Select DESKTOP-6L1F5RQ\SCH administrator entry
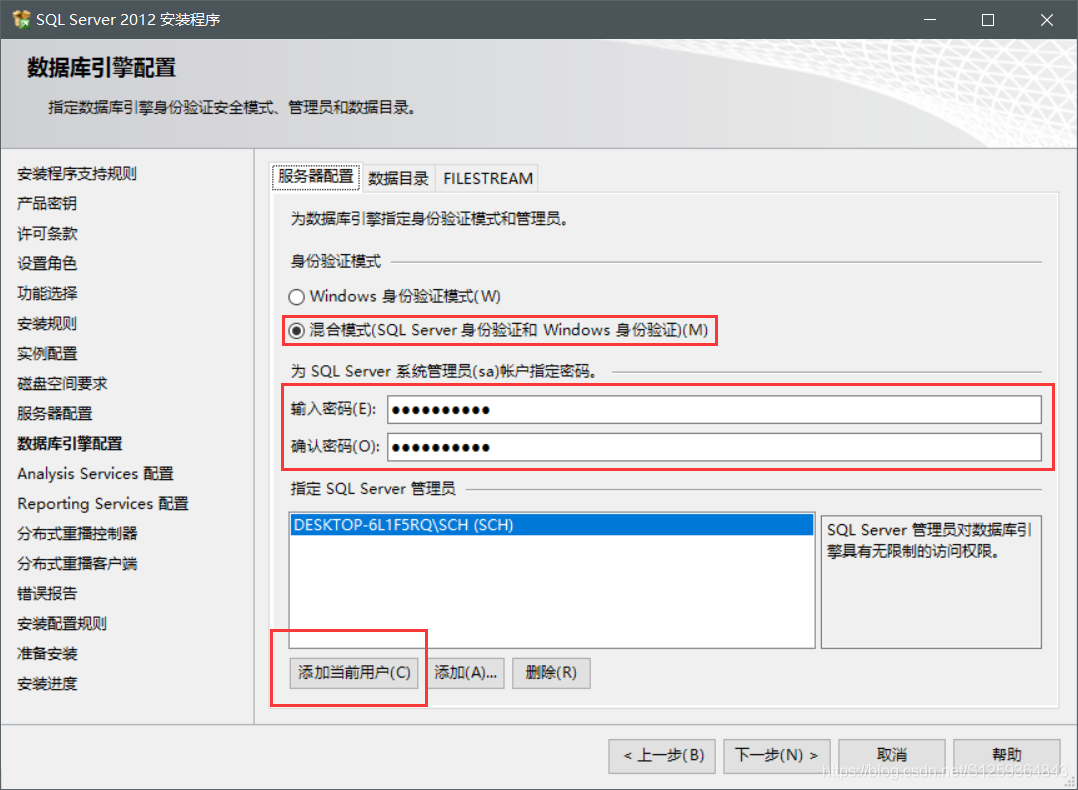The height and width of the screenshot is (790, 1078). click(551, 525)
